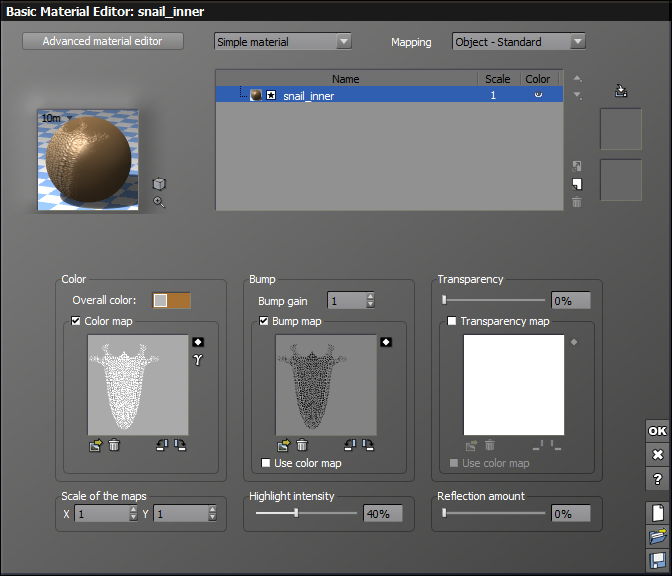Click the question mark help icon
This screenshot has height=576, width=672.
click(x=657, y=479)
